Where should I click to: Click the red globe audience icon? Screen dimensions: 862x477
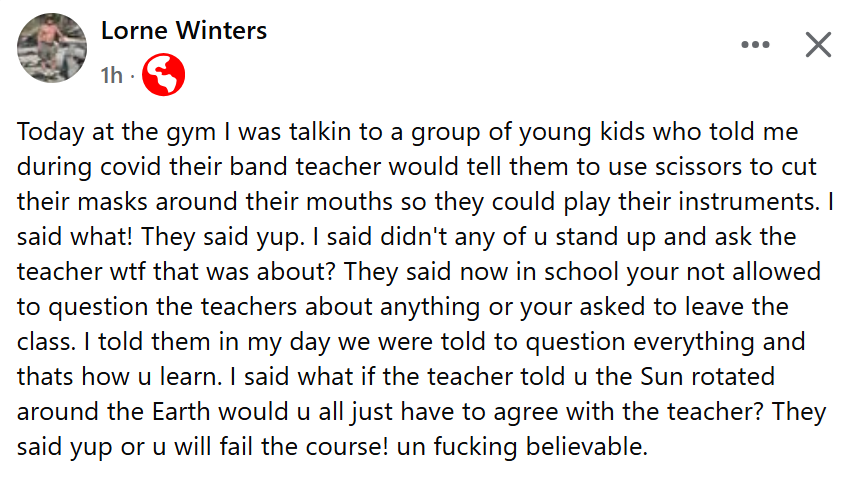coord(164,75)
